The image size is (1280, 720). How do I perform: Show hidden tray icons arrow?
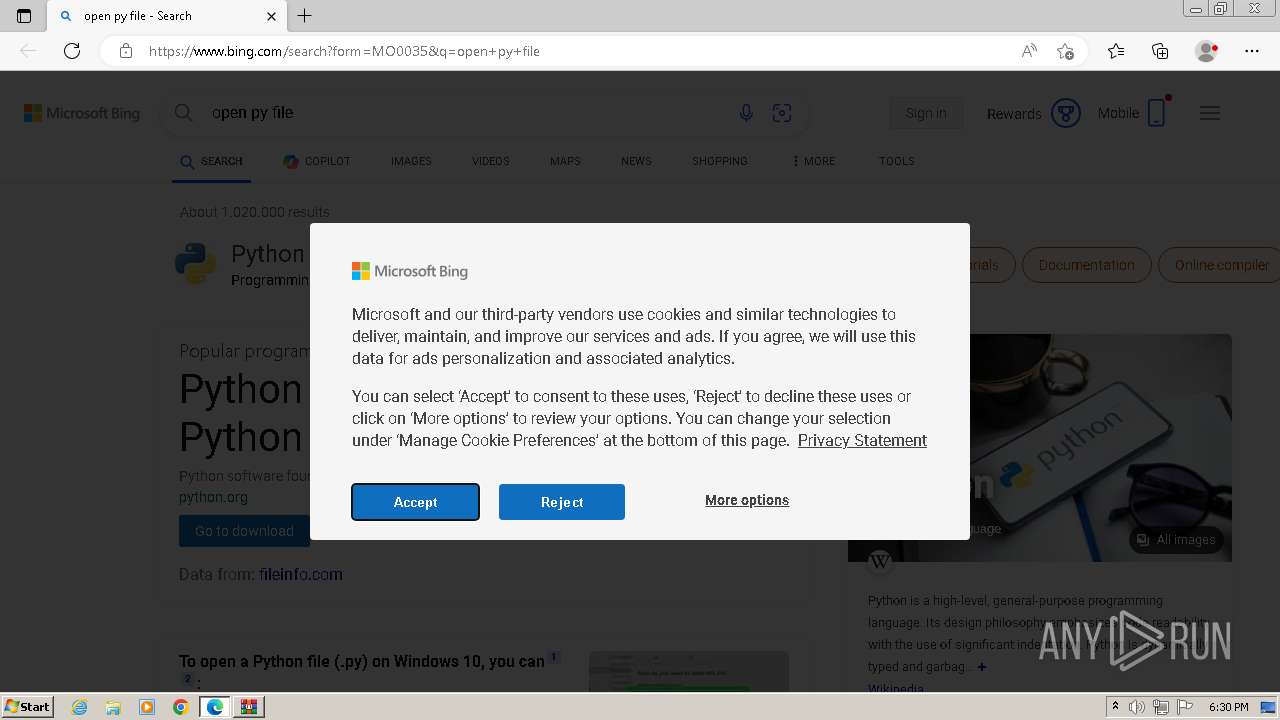click(x=1115, y=707)
